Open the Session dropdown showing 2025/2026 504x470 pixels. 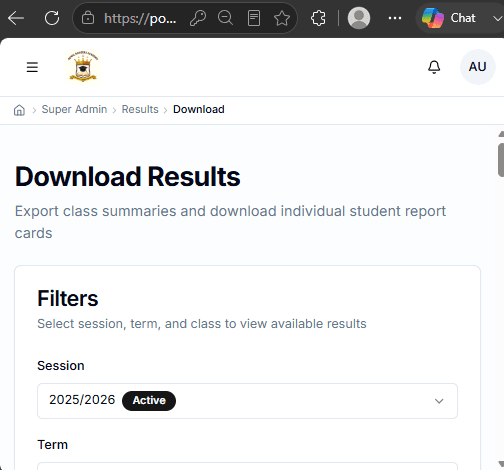pyautogui.click(x=247, y=401)
